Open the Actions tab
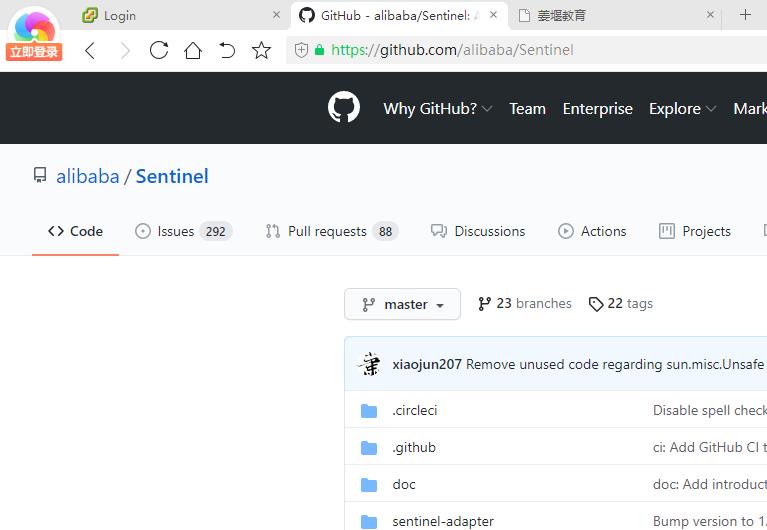The height and width of the screenshot is (530, 767). (x=592, y=231)
